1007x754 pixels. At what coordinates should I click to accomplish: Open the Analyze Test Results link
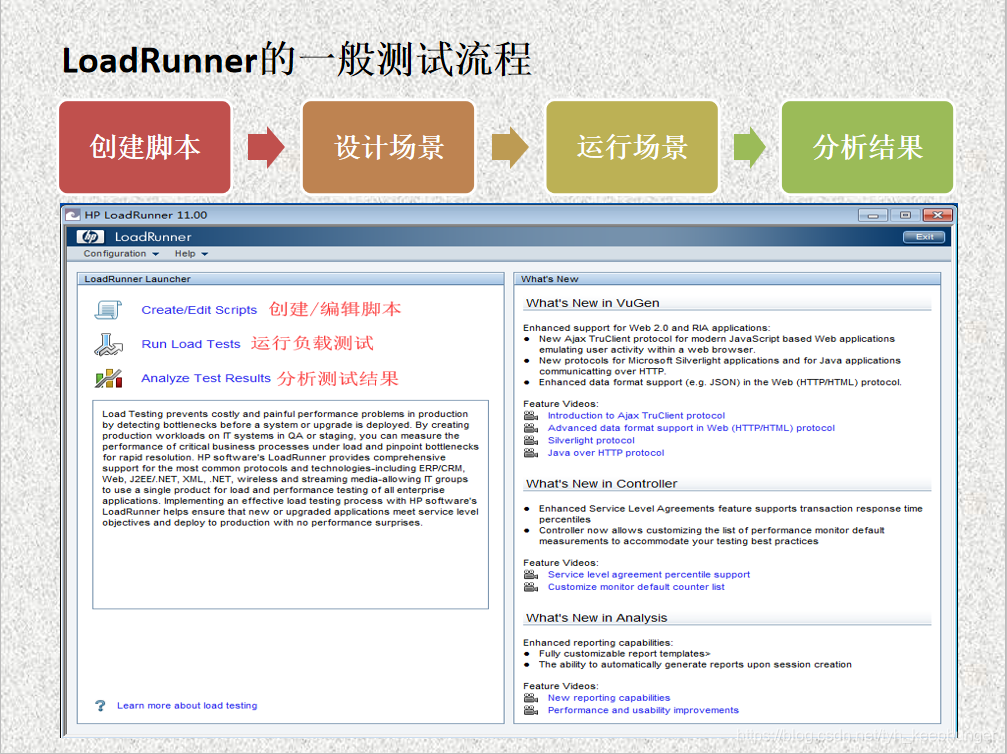pos(206,378)
